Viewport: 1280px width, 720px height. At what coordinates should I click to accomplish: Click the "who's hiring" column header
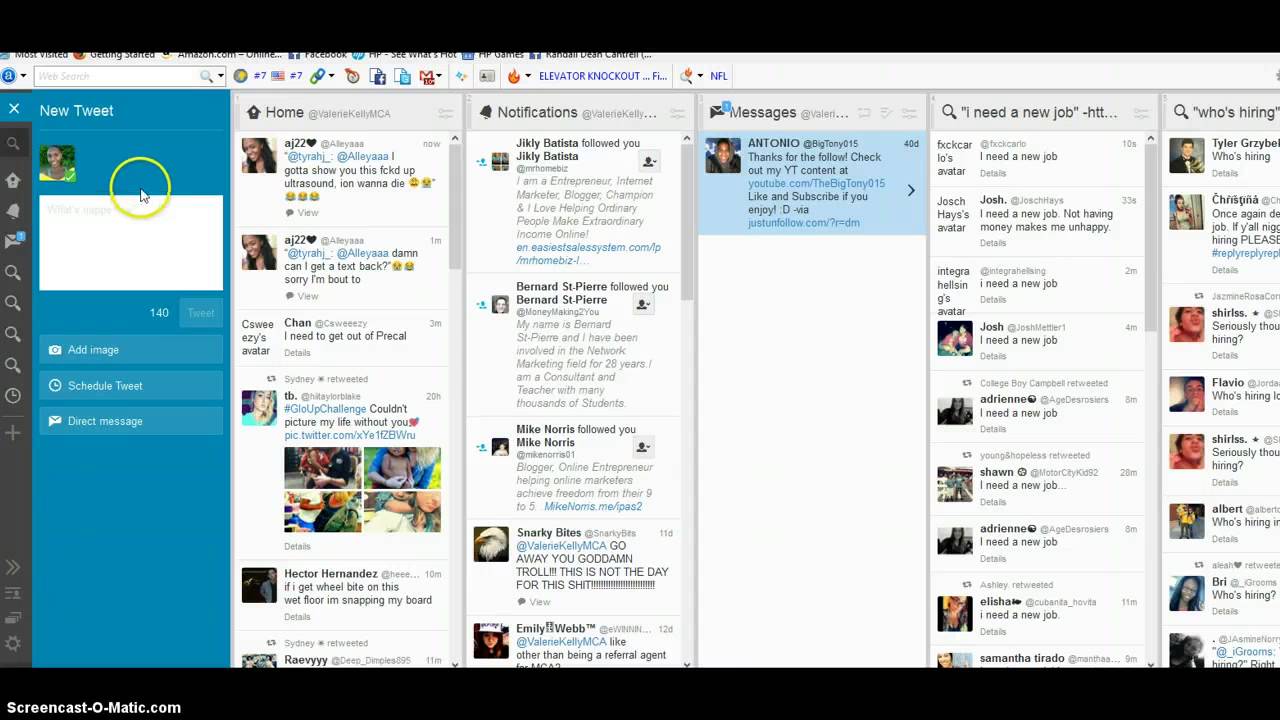[1234, 112]
